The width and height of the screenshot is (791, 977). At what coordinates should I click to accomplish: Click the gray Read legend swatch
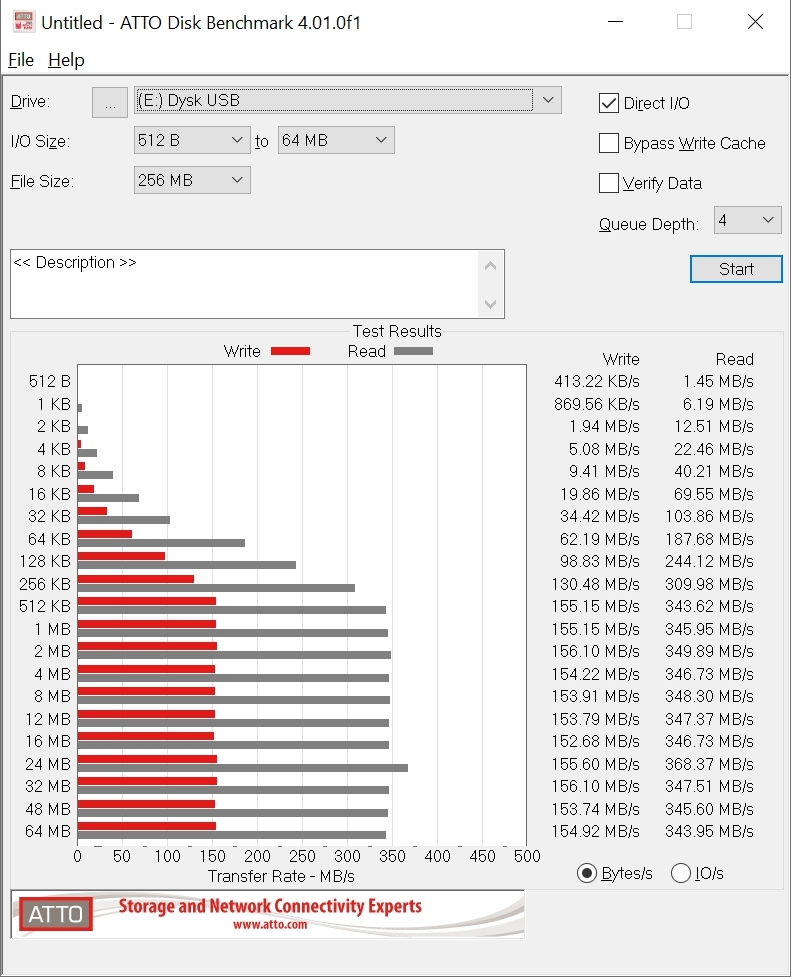coord(413,351)
